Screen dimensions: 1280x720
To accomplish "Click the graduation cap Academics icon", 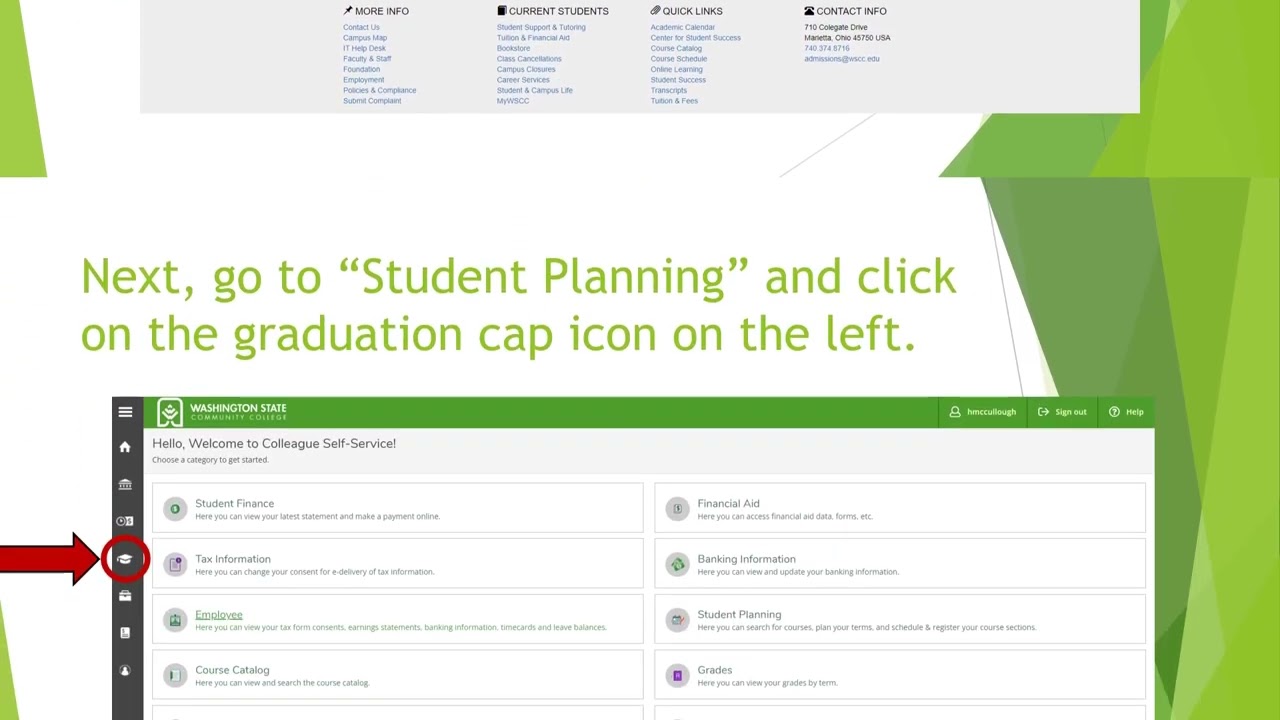I will 125,559.
